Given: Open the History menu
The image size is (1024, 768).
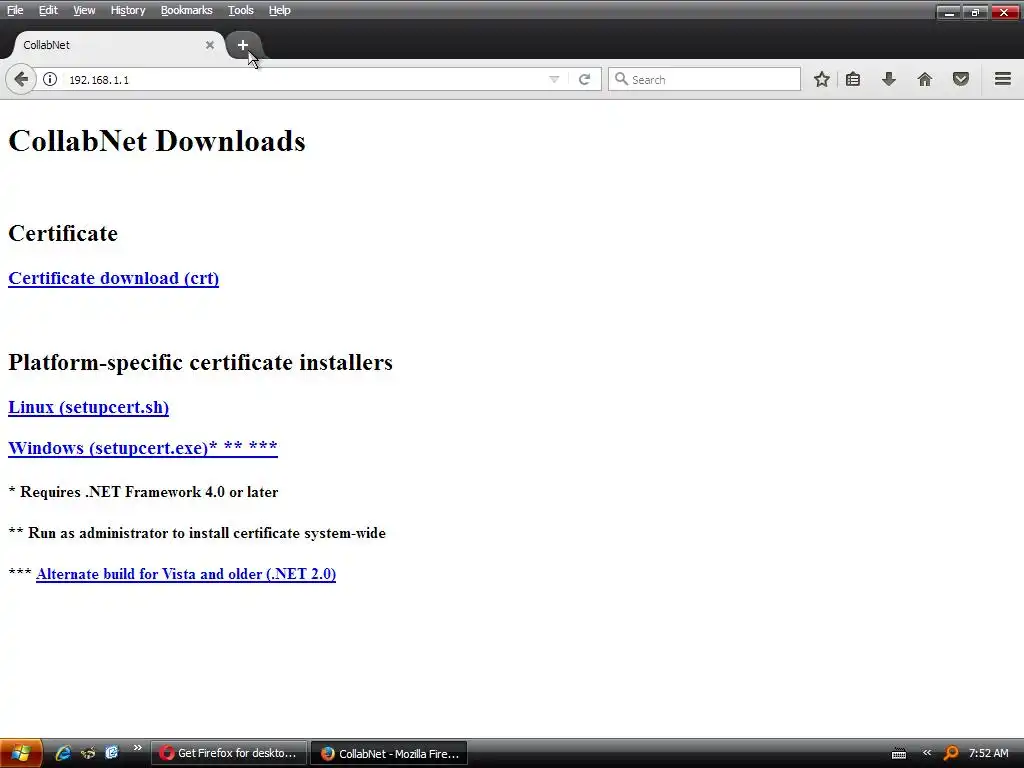Looking at the screenshot, I should coord(127,10).
